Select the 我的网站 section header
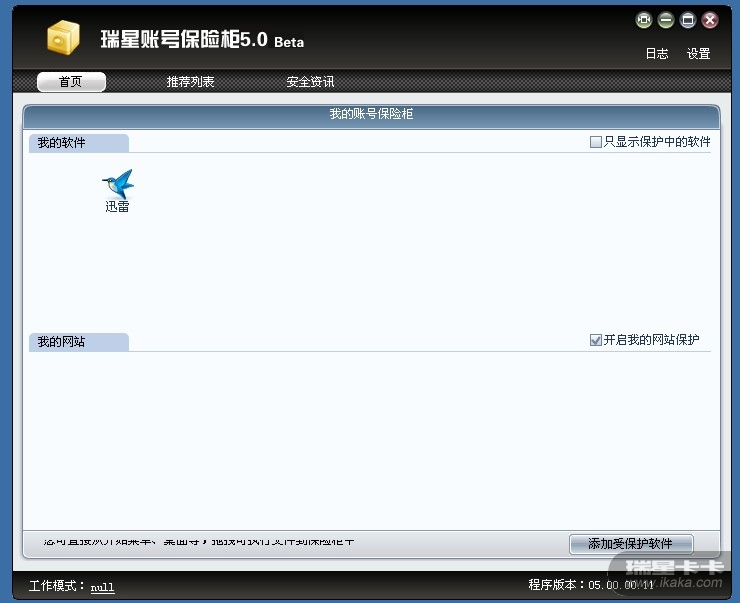740x603 pixels. [79, 342]
